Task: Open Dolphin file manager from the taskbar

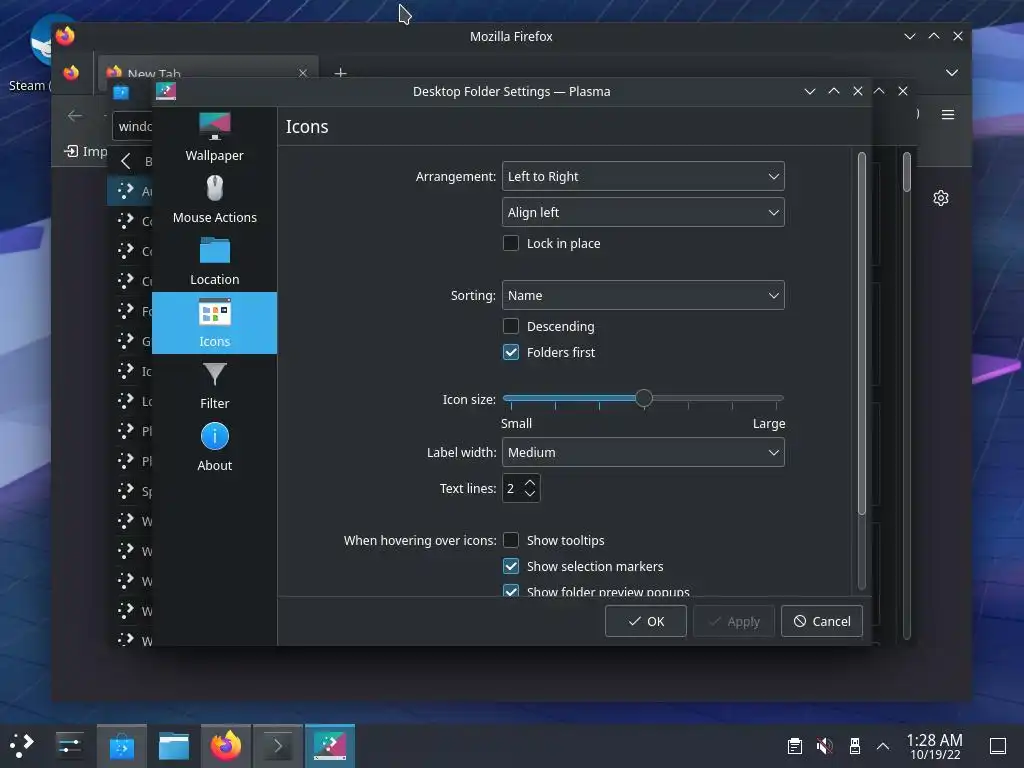Action: click(174, 745)
